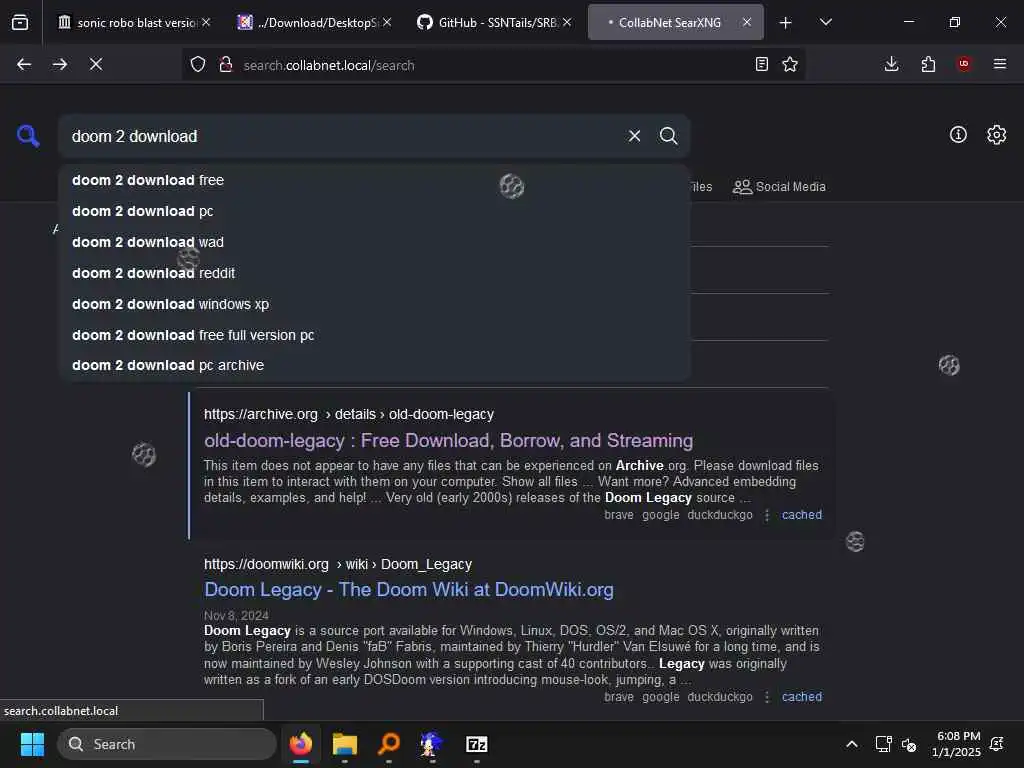Select the CollabNet SearXNG tab
The image size is (1024, 768).
point(675,23)
